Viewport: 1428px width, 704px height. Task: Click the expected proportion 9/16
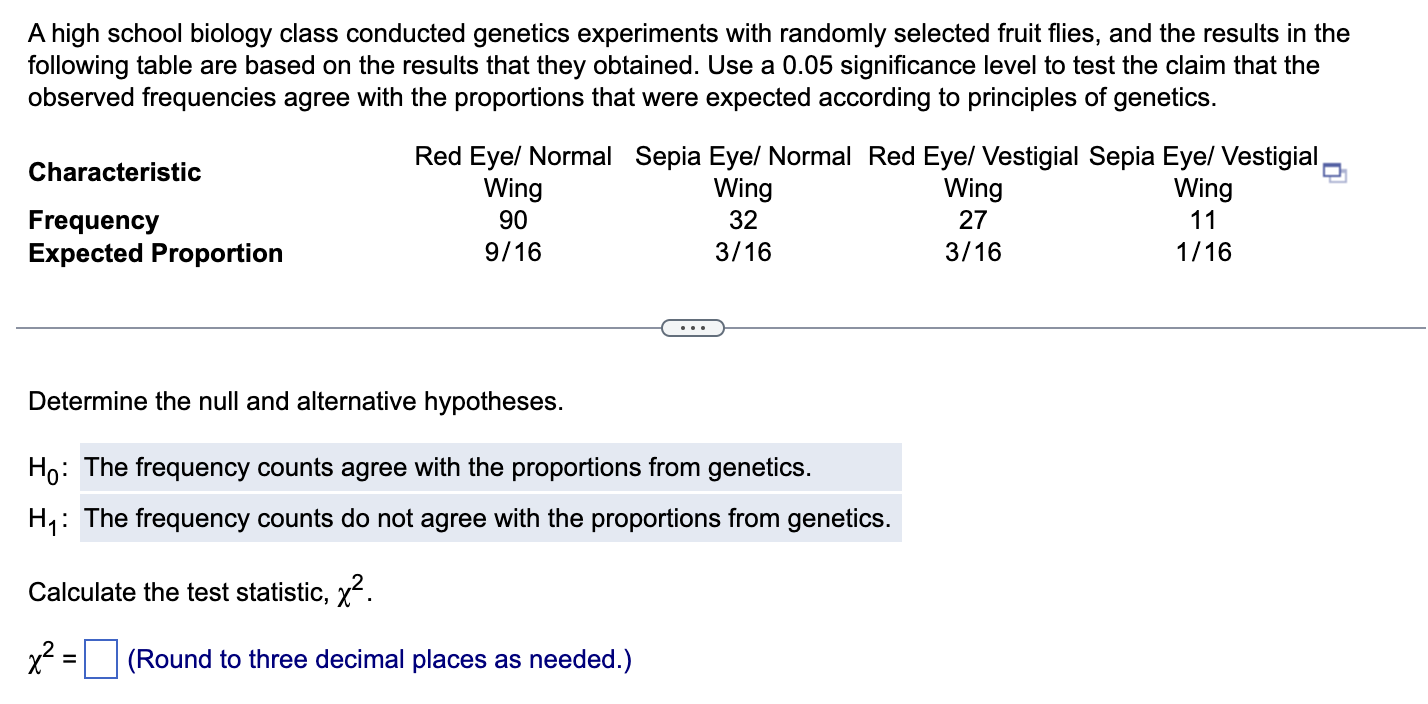pos(513,253)
